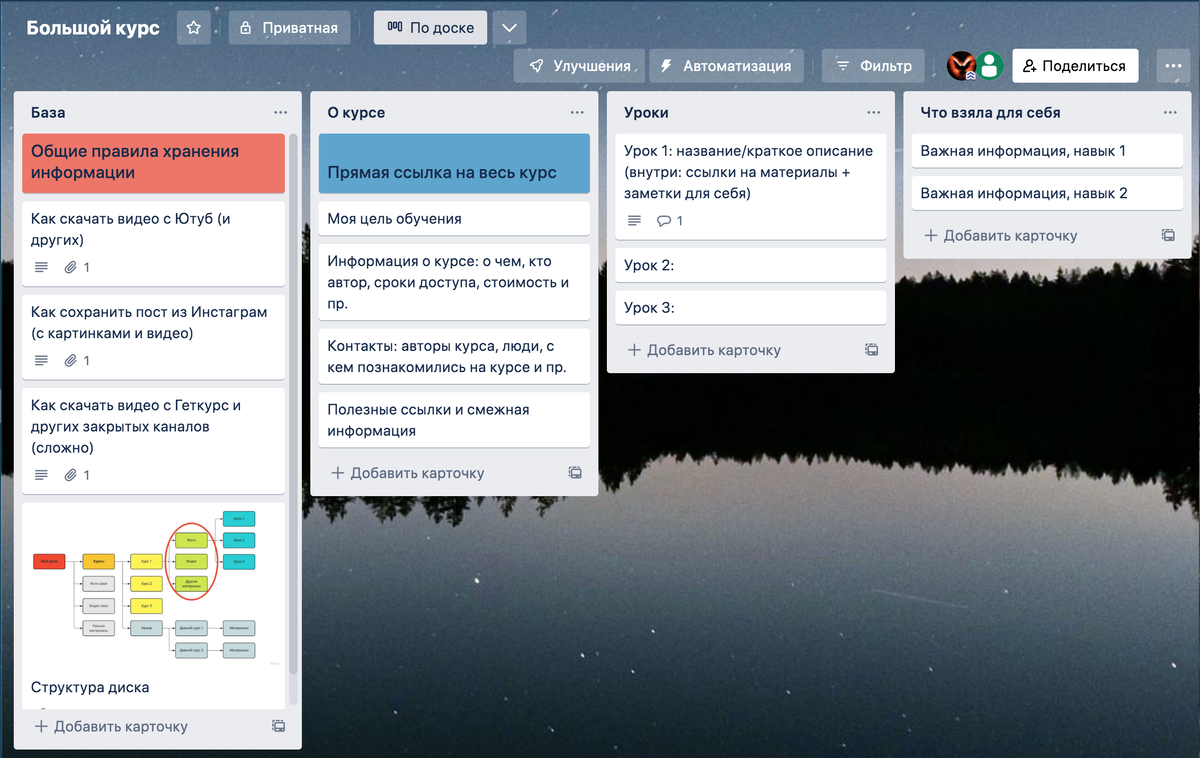Open the Фильтр panel
The height and width of the screenshot is (758, 1200).
pyautogui.click(x=873, y=66)
